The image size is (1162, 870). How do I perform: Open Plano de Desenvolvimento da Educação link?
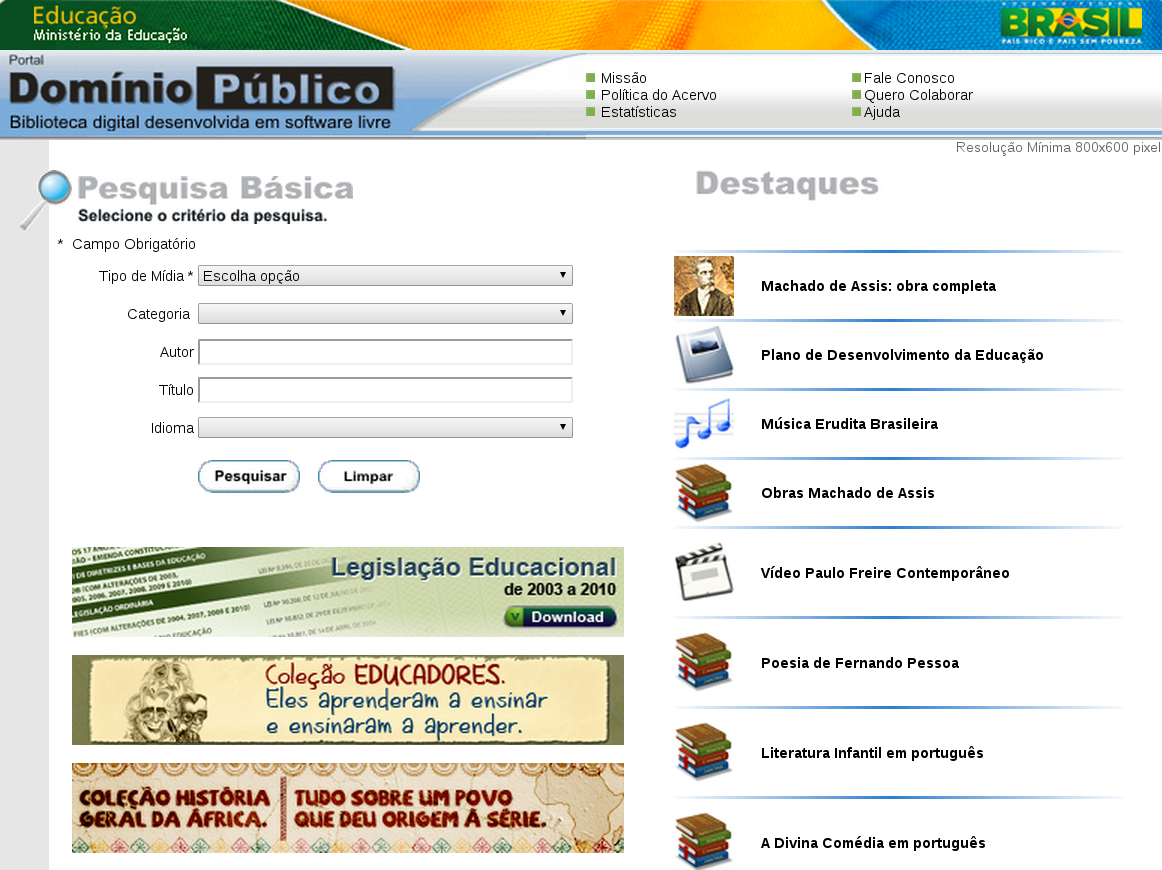[902, 355]
